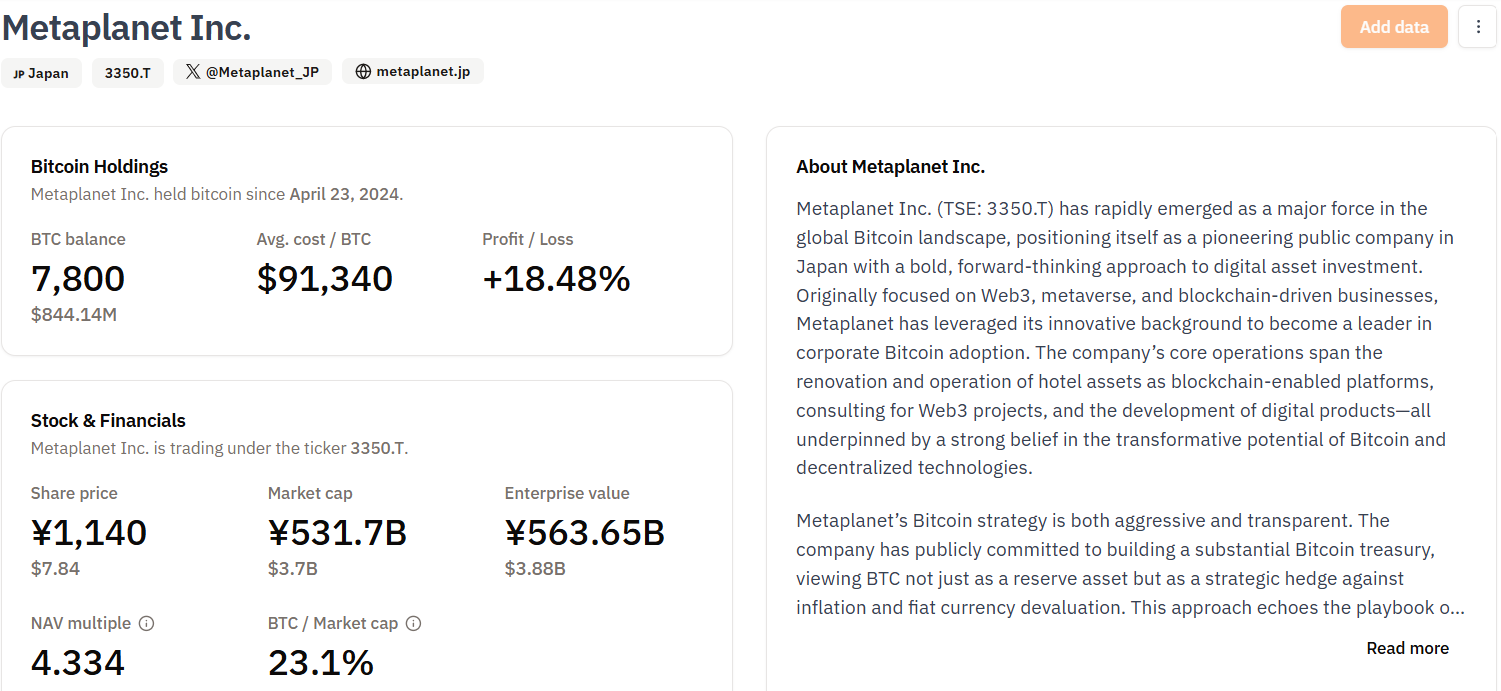Click the 23.1% BTC / Market cap value

321,662
